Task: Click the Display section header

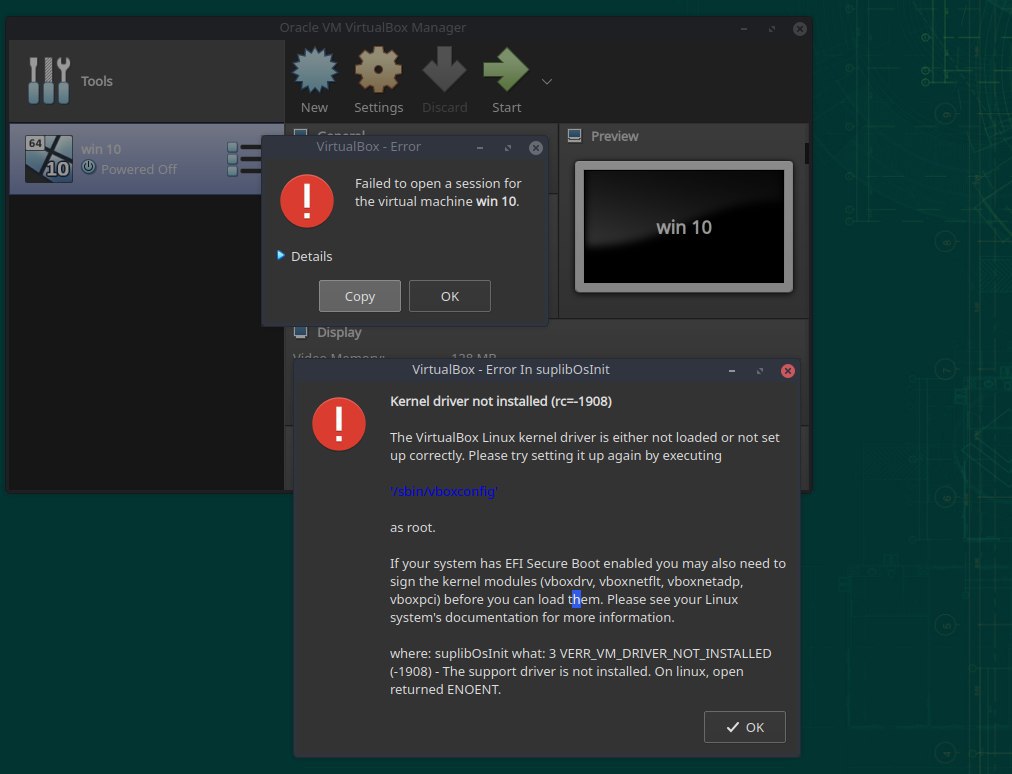Action: (339, 332)
